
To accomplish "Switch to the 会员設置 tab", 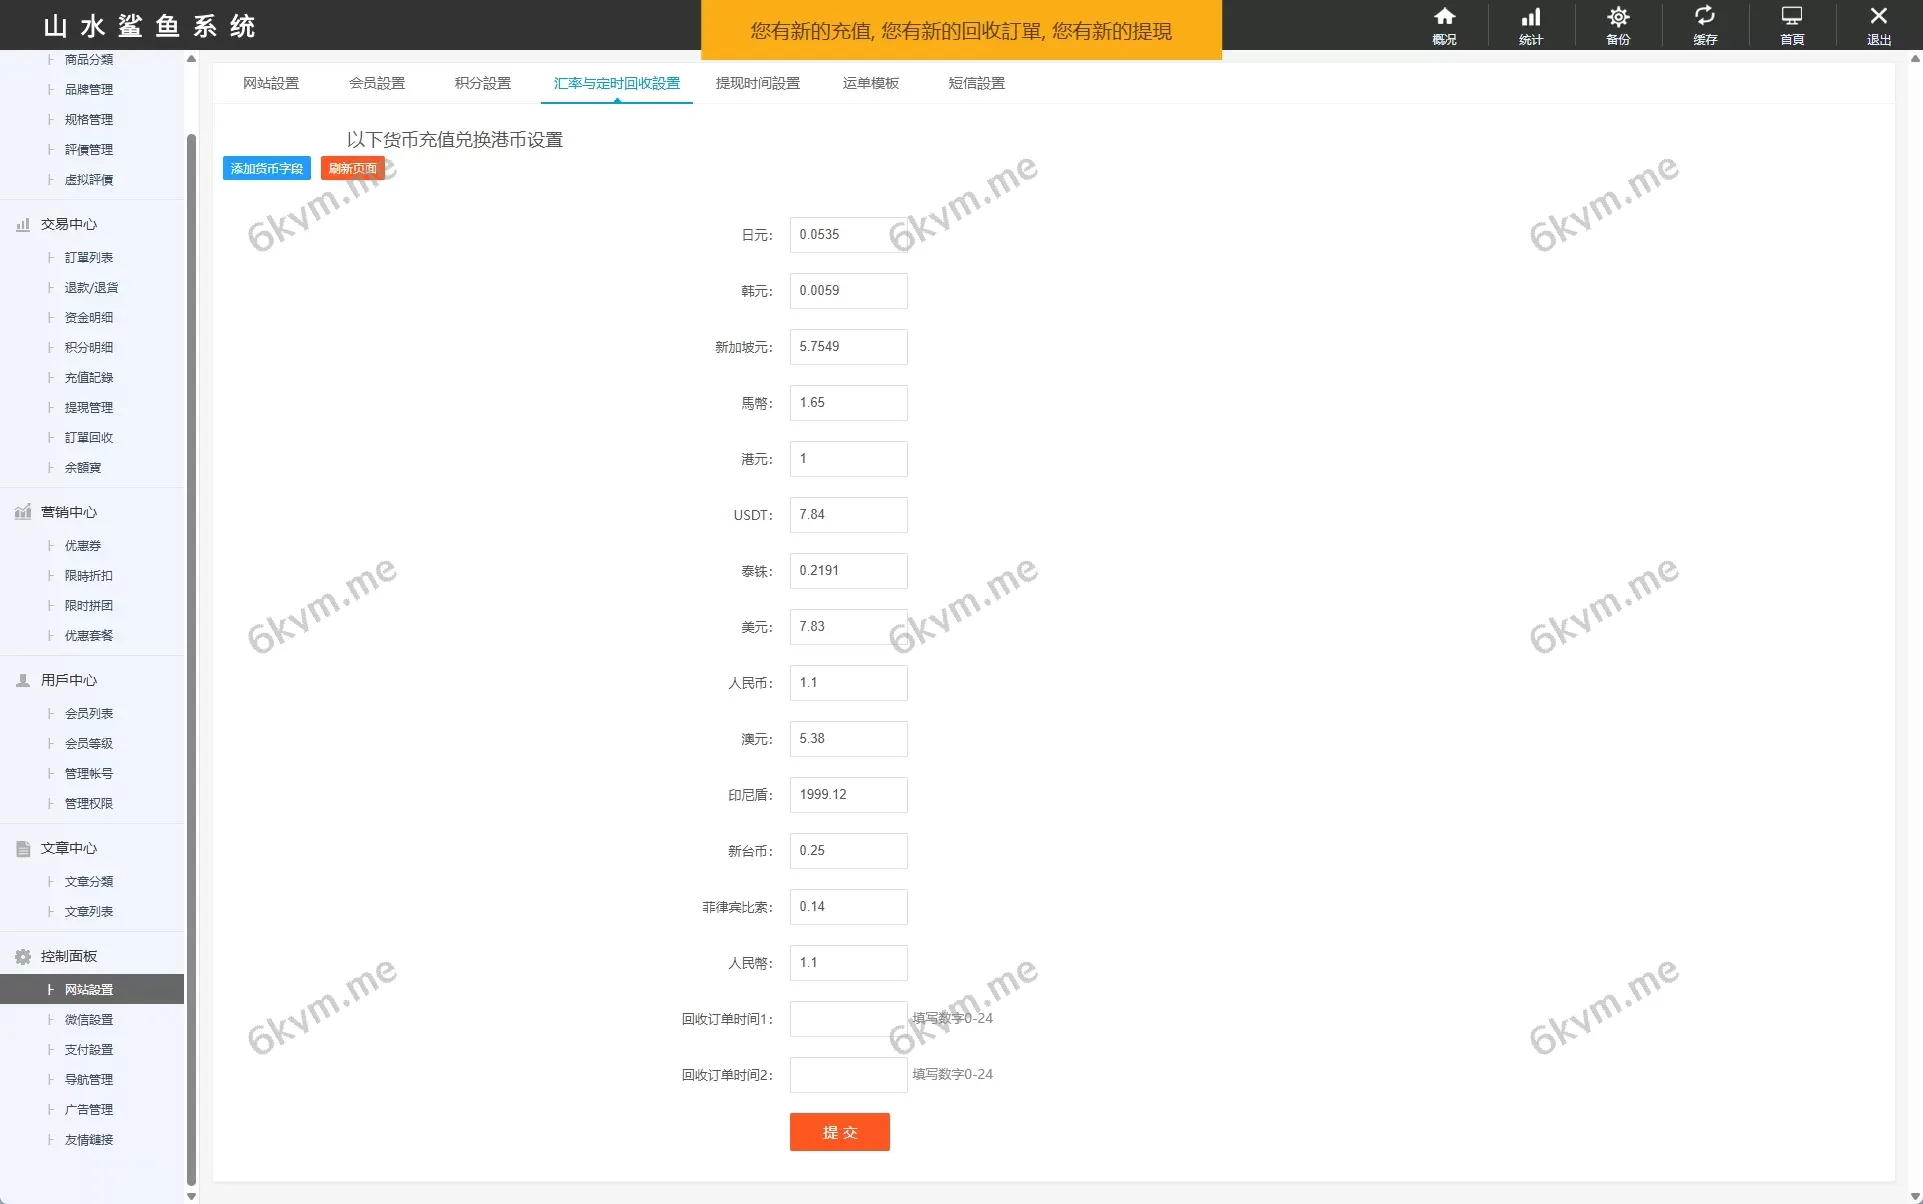I will pos(377,83).
